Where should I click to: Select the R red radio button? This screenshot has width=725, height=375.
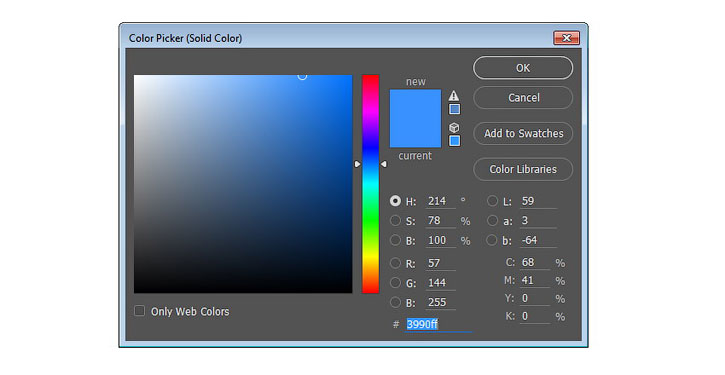pyautogui.click(x=395, y=263)
